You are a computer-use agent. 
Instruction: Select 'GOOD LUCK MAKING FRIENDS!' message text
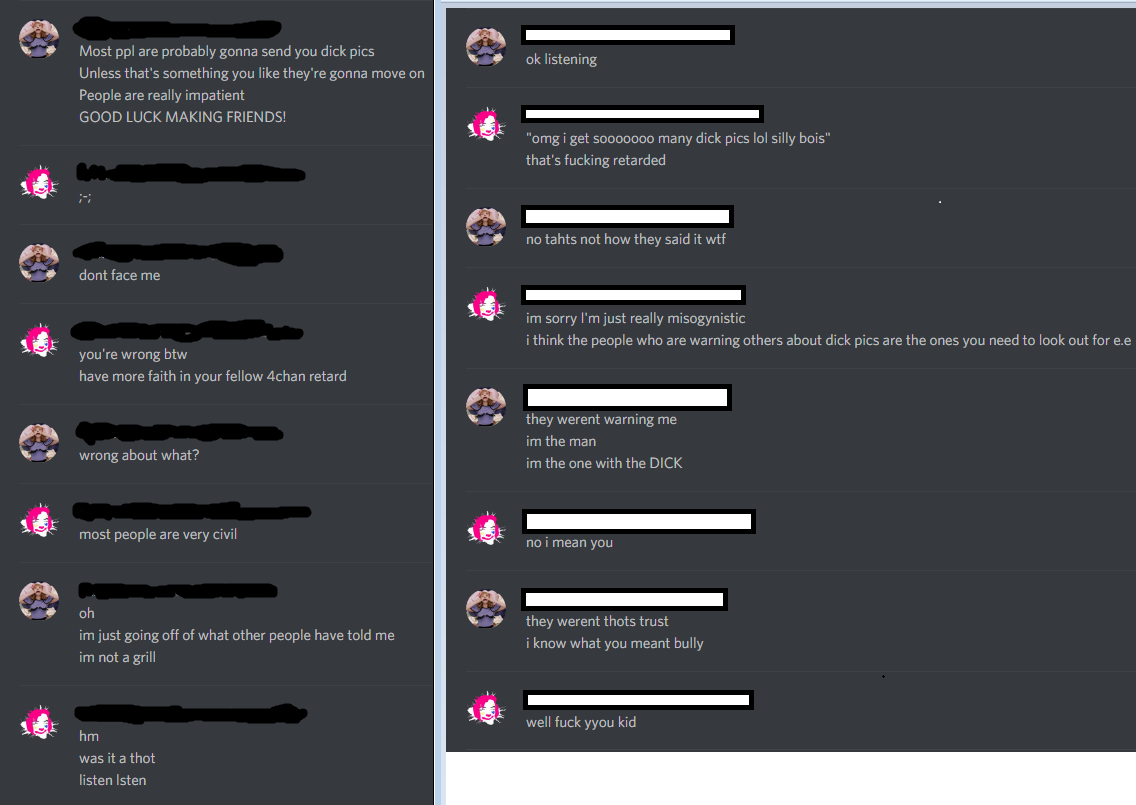[183, 117]
